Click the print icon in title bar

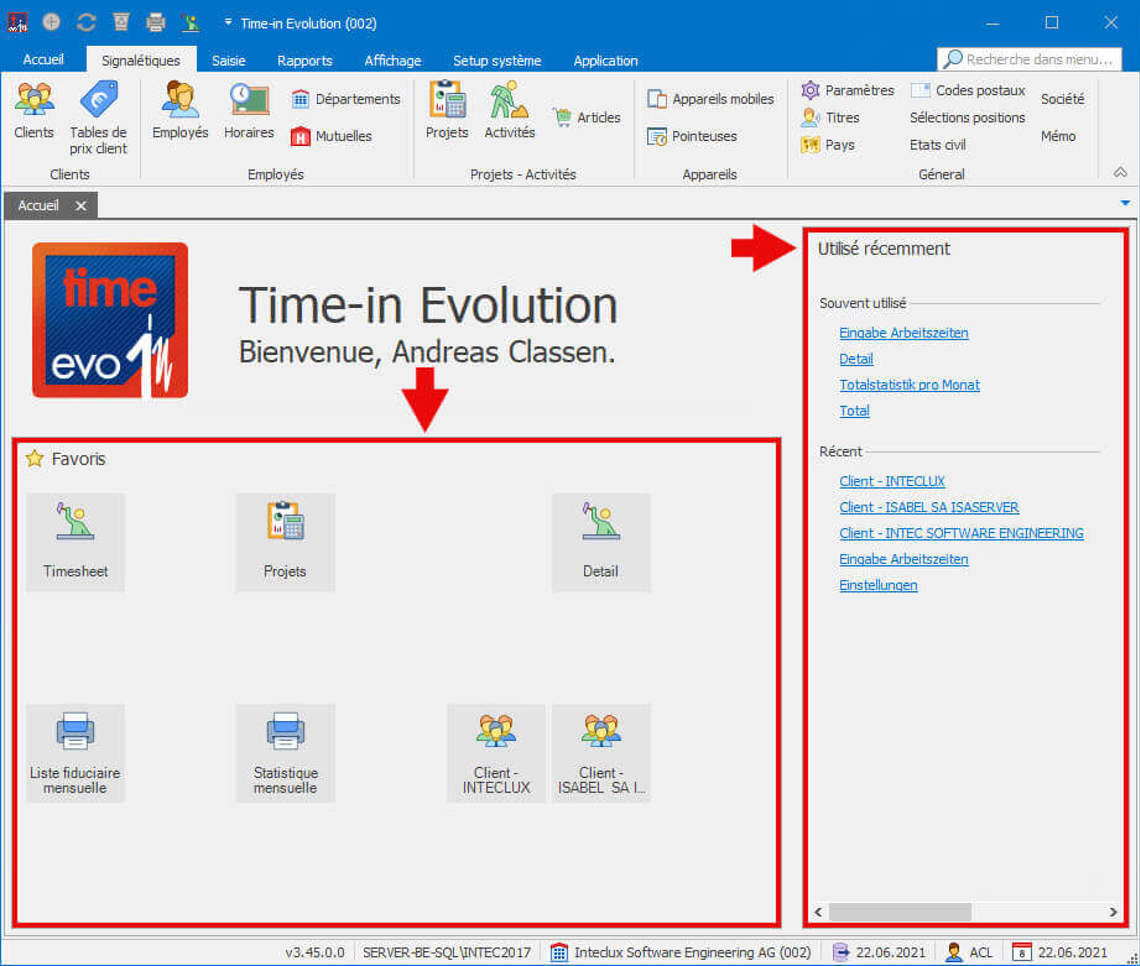(156, 23)
